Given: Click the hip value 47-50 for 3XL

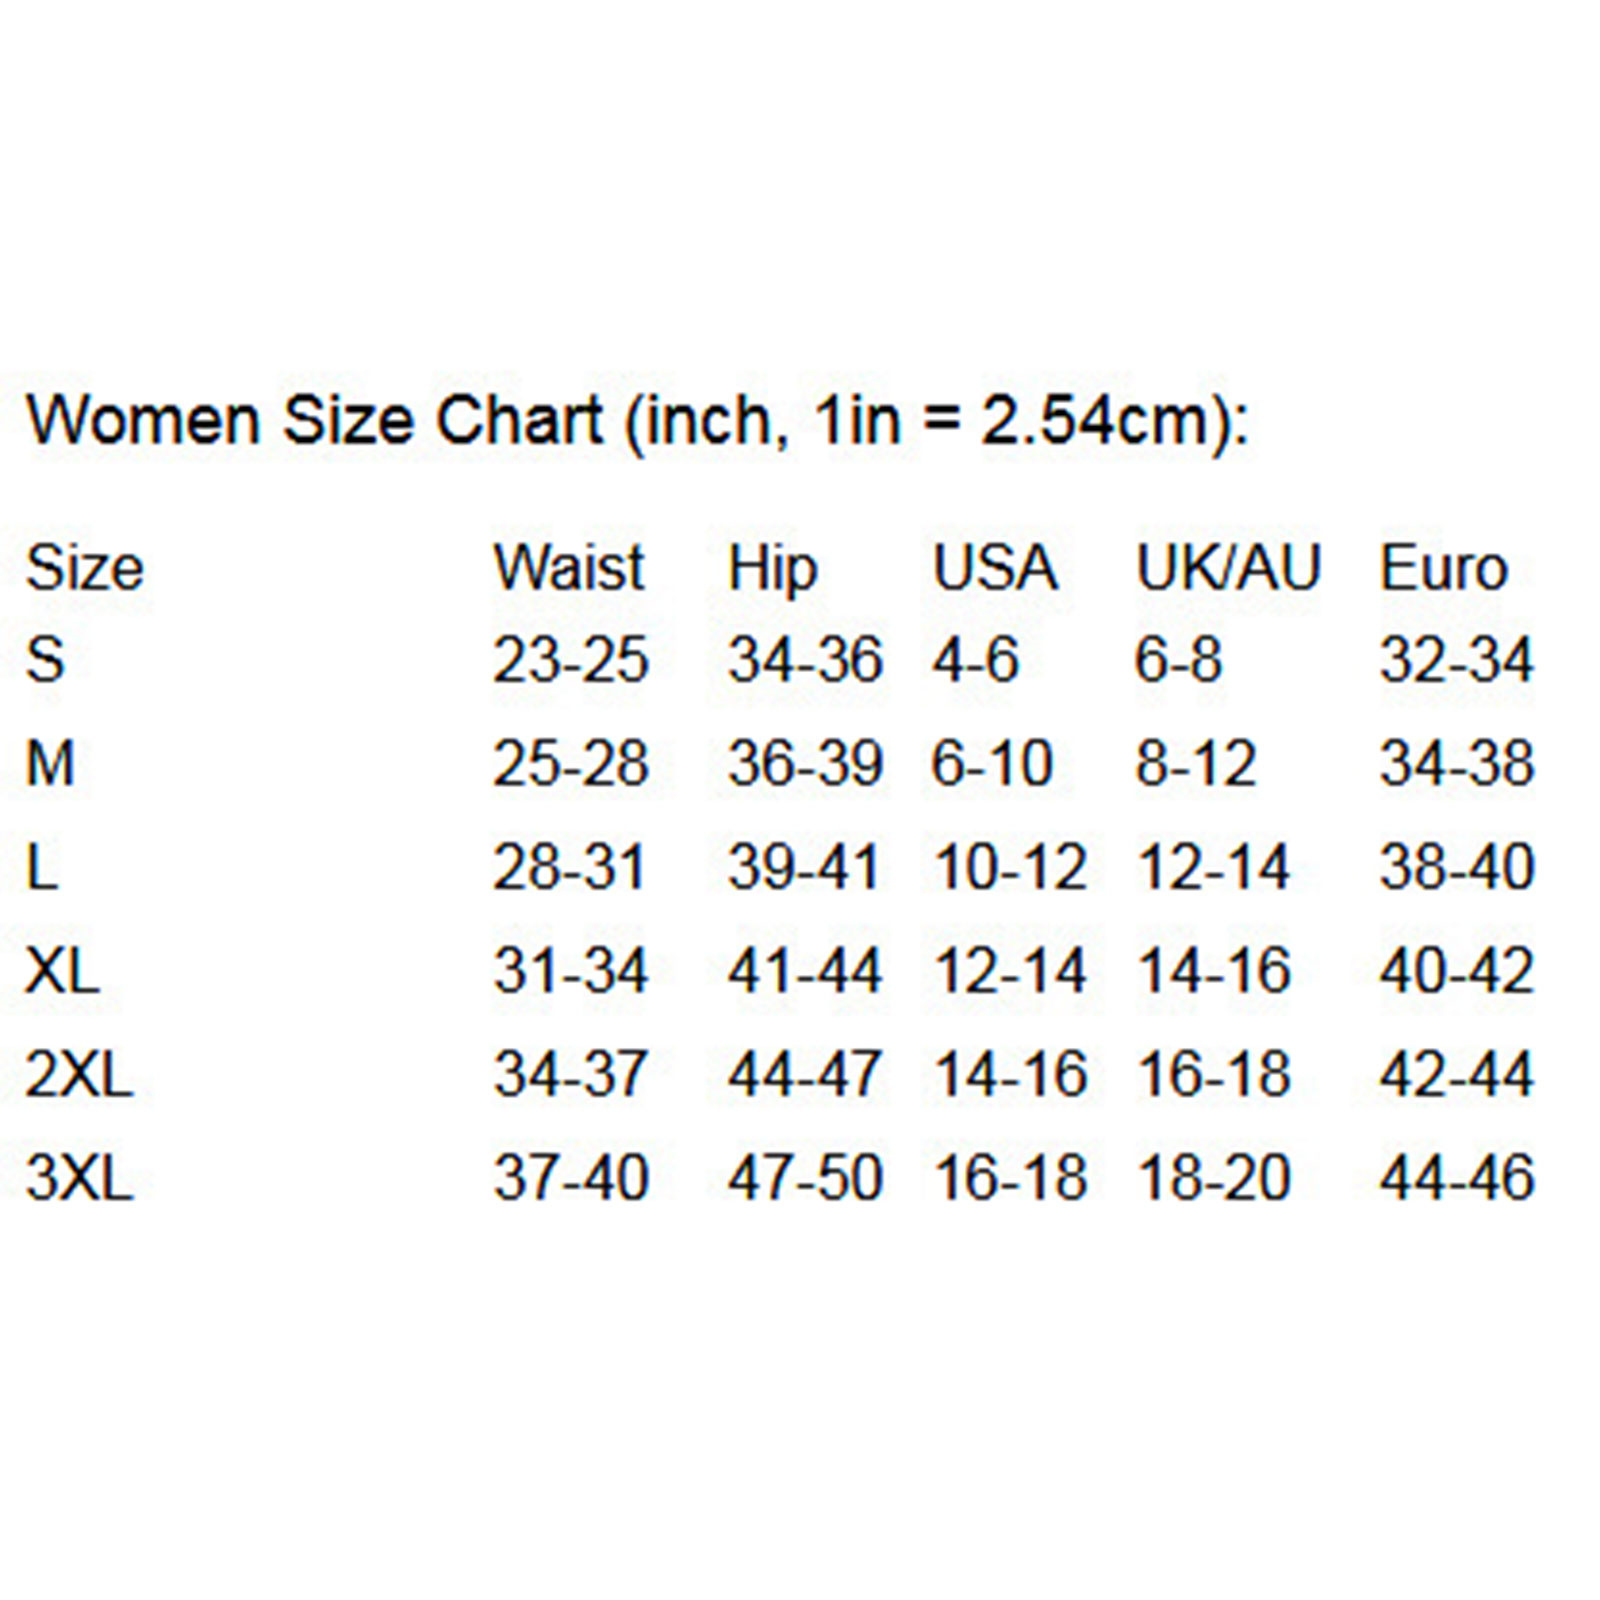Looking at the screenshot, I should pyautogui.click(x=805, y=1178).
